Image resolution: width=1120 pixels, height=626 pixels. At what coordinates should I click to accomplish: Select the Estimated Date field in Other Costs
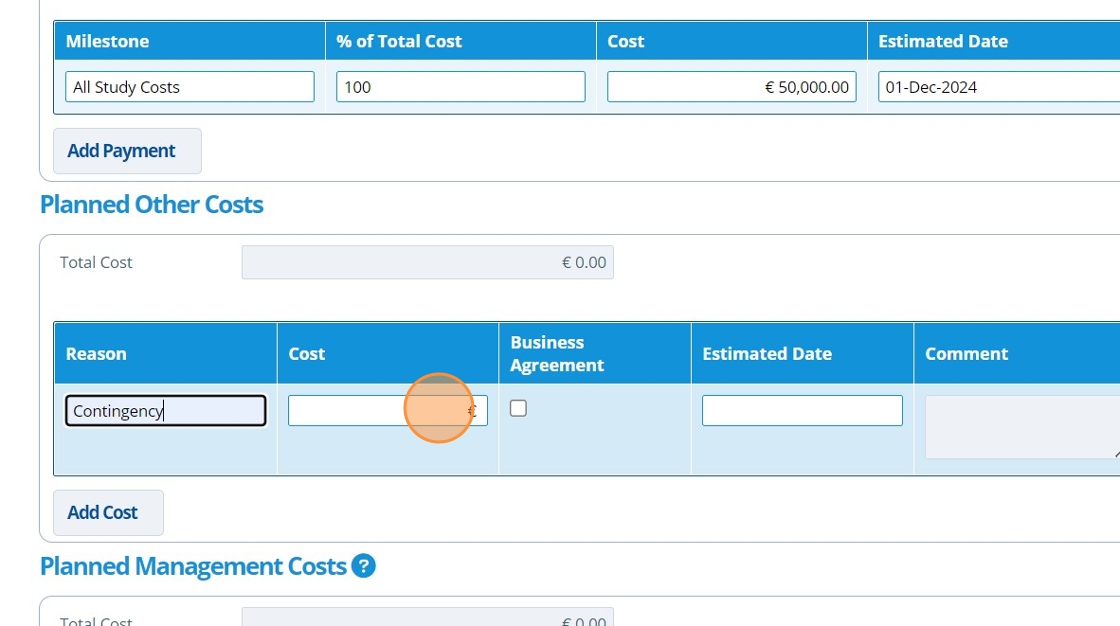tap(802, 411)
